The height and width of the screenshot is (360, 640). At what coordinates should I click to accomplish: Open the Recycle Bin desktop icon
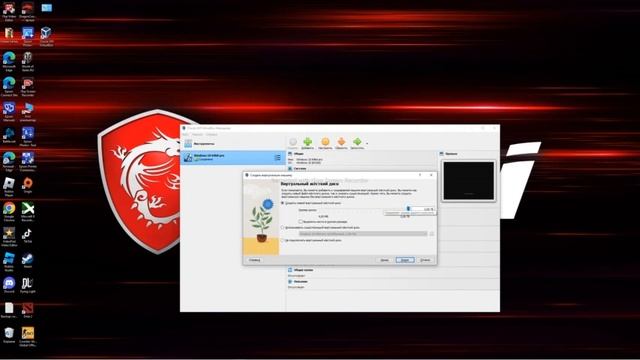tap(9, 335)
